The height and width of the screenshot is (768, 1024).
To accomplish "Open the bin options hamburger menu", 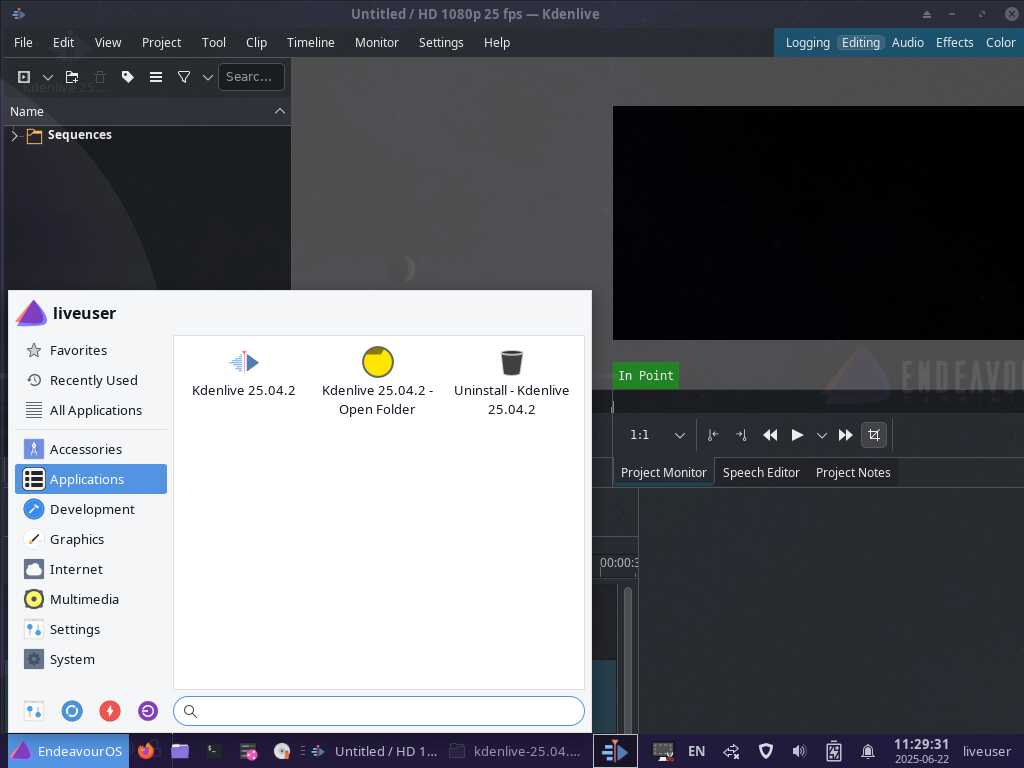I will coord(155,77).
